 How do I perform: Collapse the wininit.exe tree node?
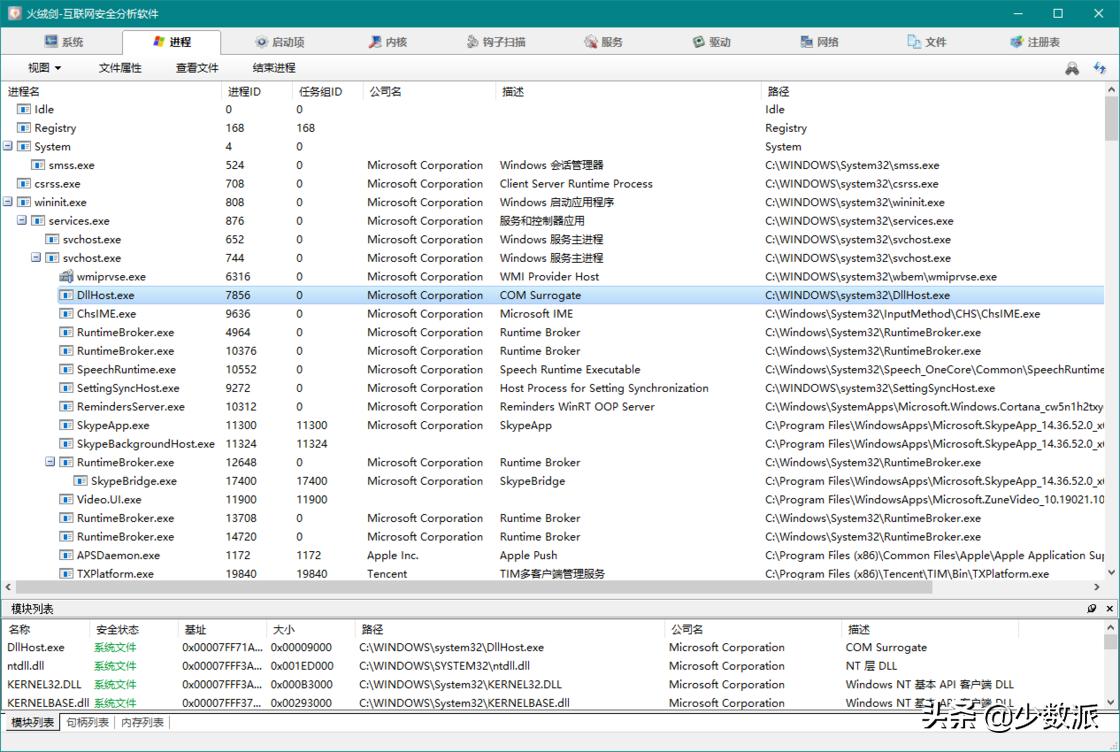[x=8, y=202]
